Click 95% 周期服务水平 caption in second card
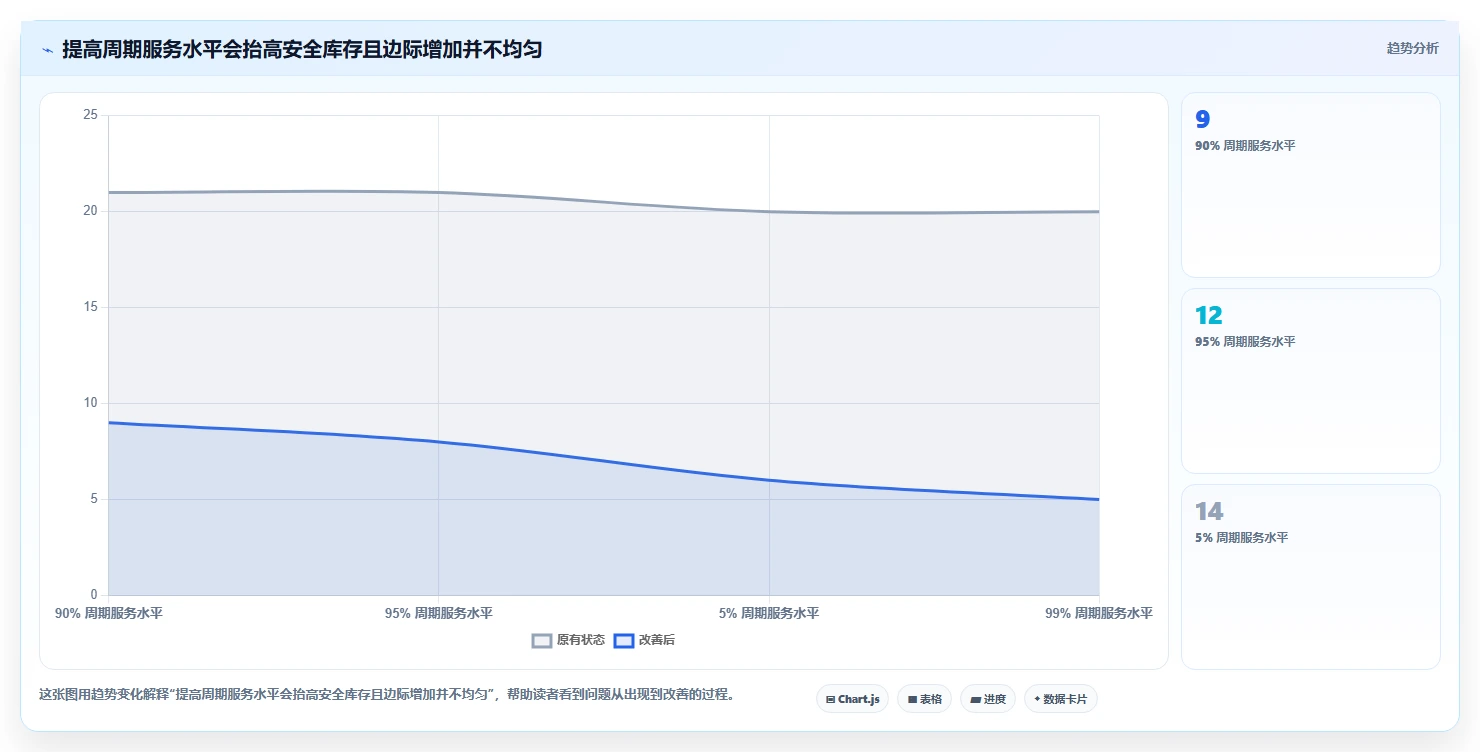 [x=1245, y=342]
